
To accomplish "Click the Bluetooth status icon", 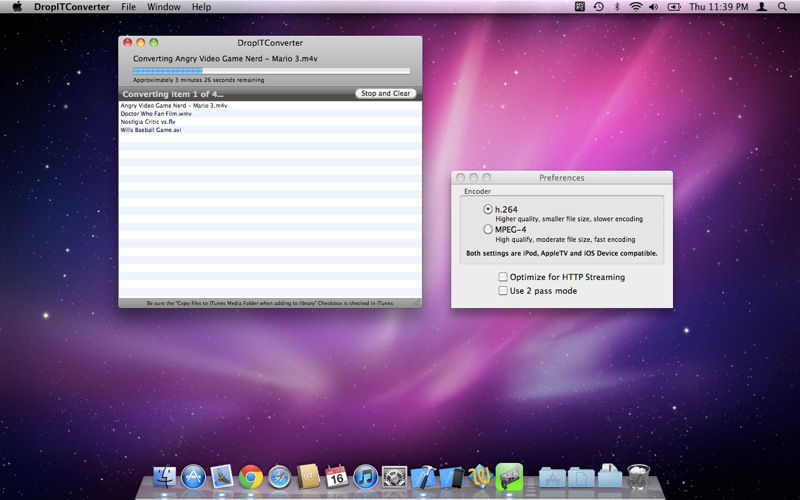I will (617, 7).
